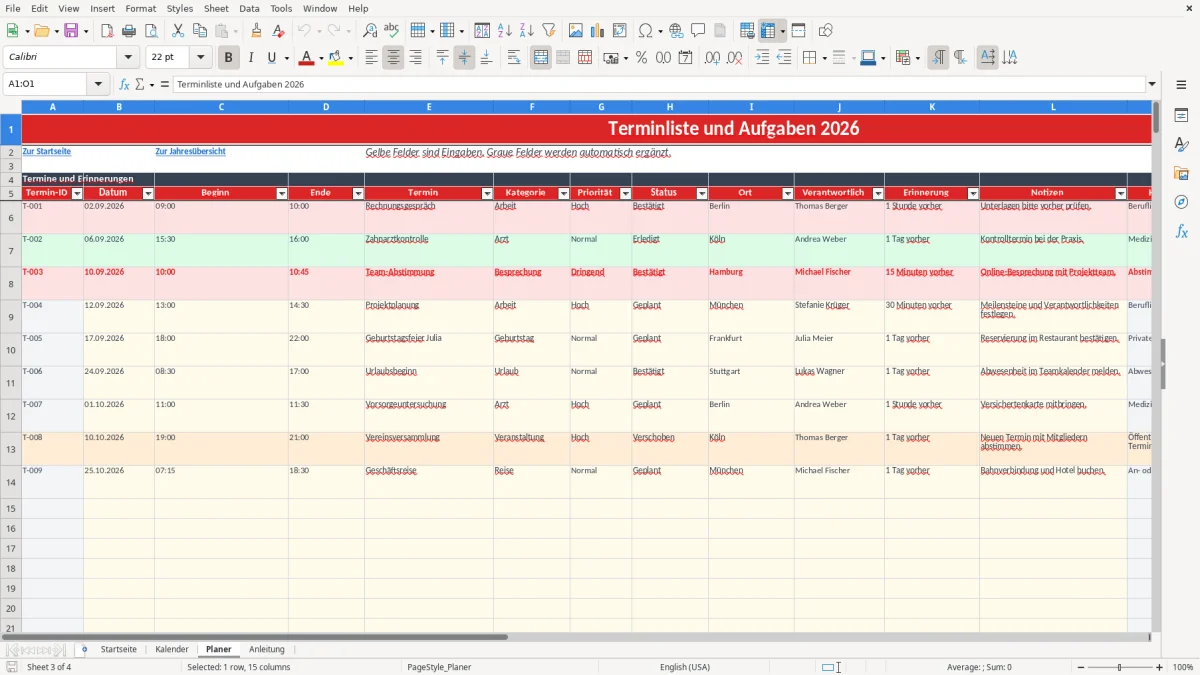This screenshot has height=675, width=1200.
Task: Open the sidebar Gallery icon
Action: [x=1181, y=174]
